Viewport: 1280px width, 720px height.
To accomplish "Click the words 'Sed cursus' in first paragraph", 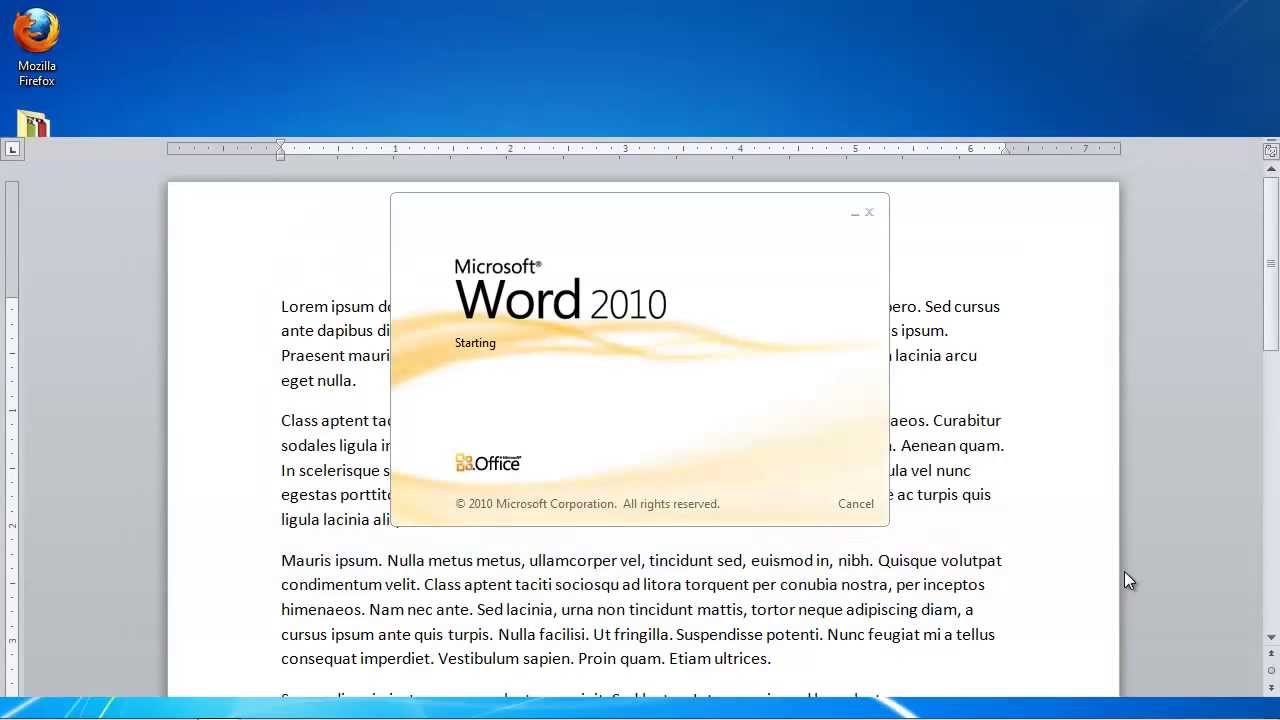I will 962,307.
